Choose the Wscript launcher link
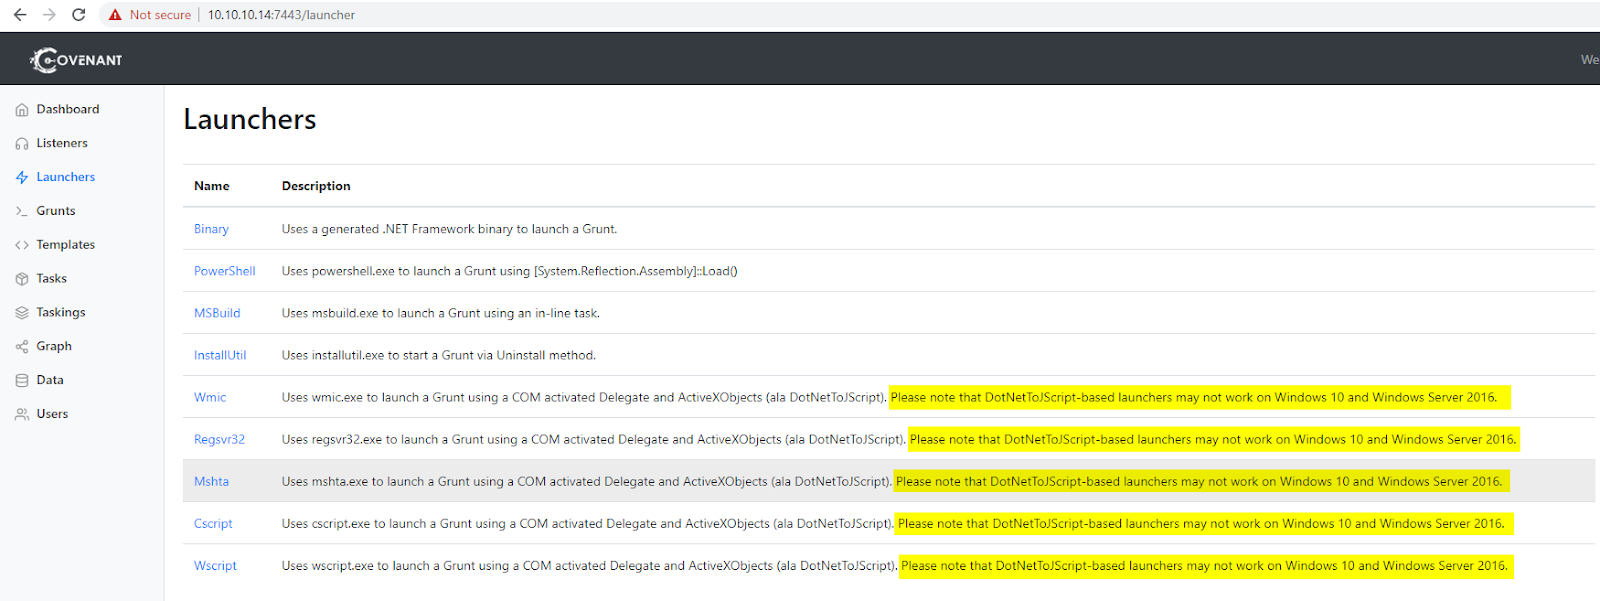Viewport: 1600px width, 601px height. 215,566
